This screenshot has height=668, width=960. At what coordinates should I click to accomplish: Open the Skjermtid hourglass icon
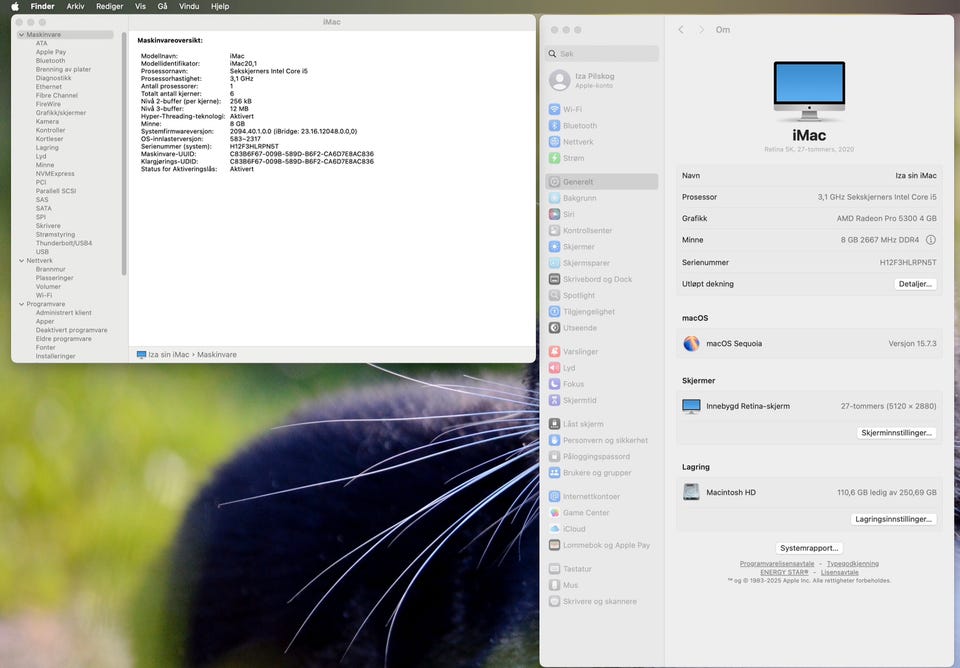click(554, 400)
